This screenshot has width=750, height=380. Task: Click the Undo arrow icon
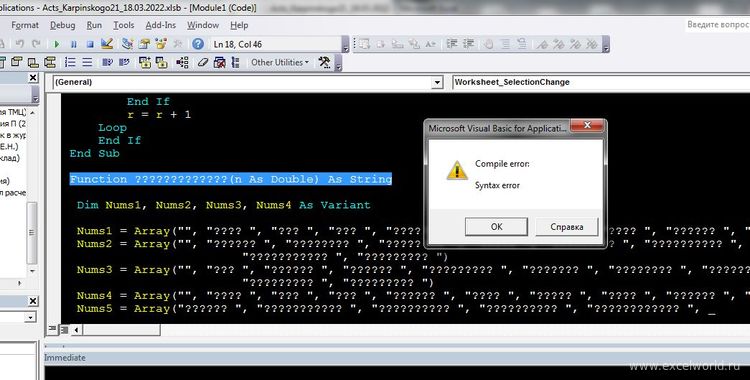point(20,44)
